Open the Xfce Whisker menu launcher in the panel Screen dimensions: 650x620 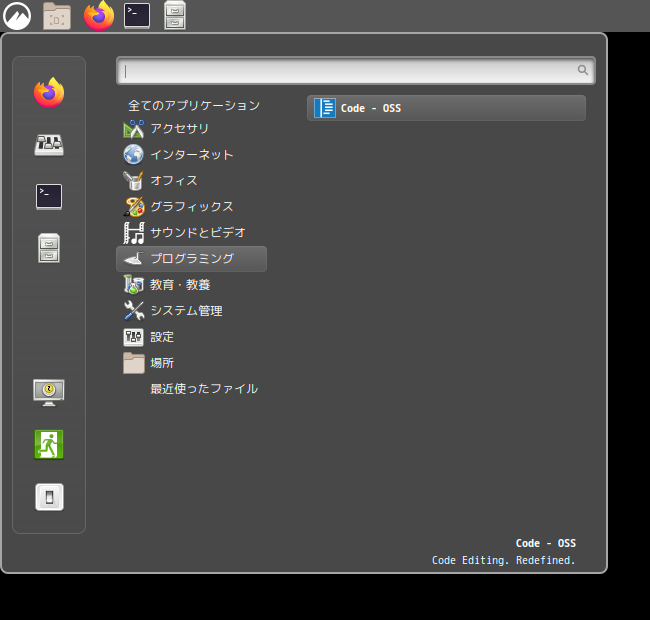coord(17,16)
